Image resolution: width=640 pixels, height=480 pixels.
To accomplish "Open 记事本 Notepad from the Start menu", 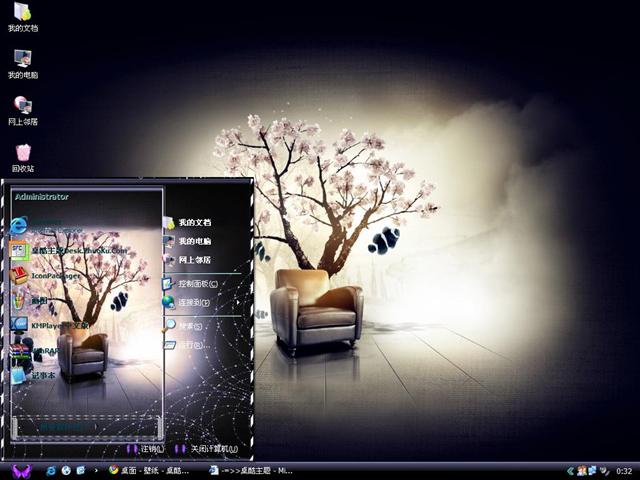I will [33, 375].
